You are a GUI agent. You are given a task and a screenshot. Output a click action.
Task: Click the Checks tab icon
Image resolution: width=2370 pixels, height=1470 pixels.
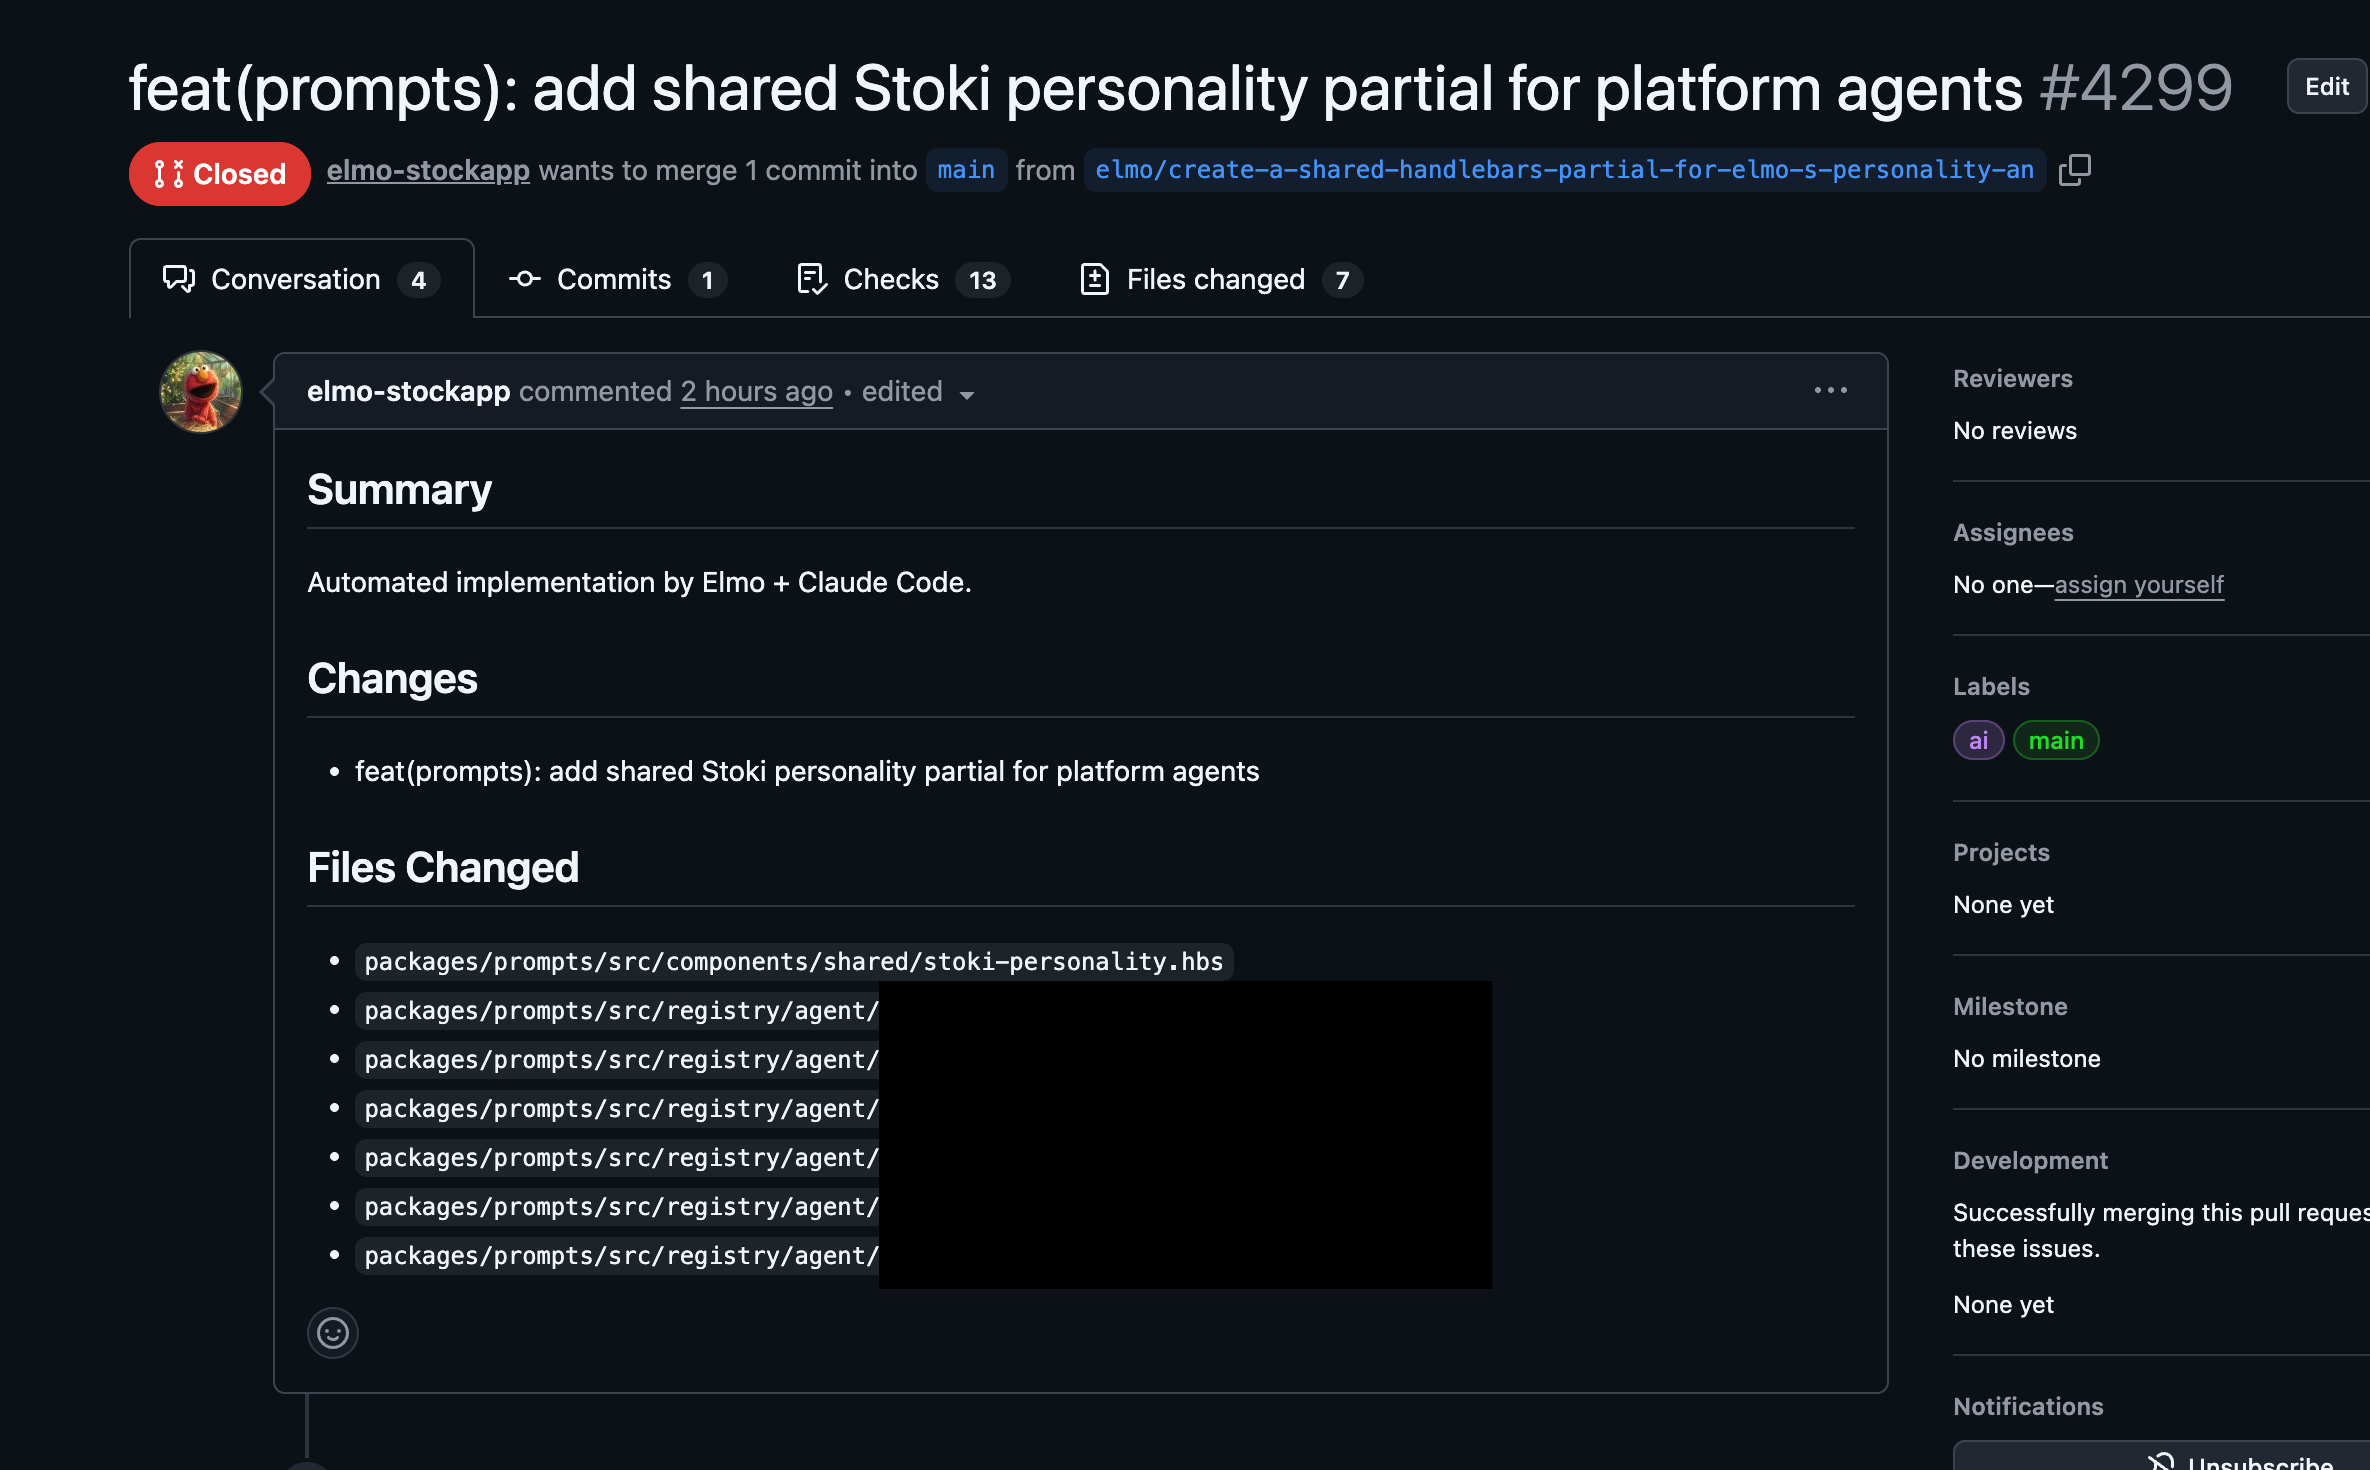click(811, 280)
